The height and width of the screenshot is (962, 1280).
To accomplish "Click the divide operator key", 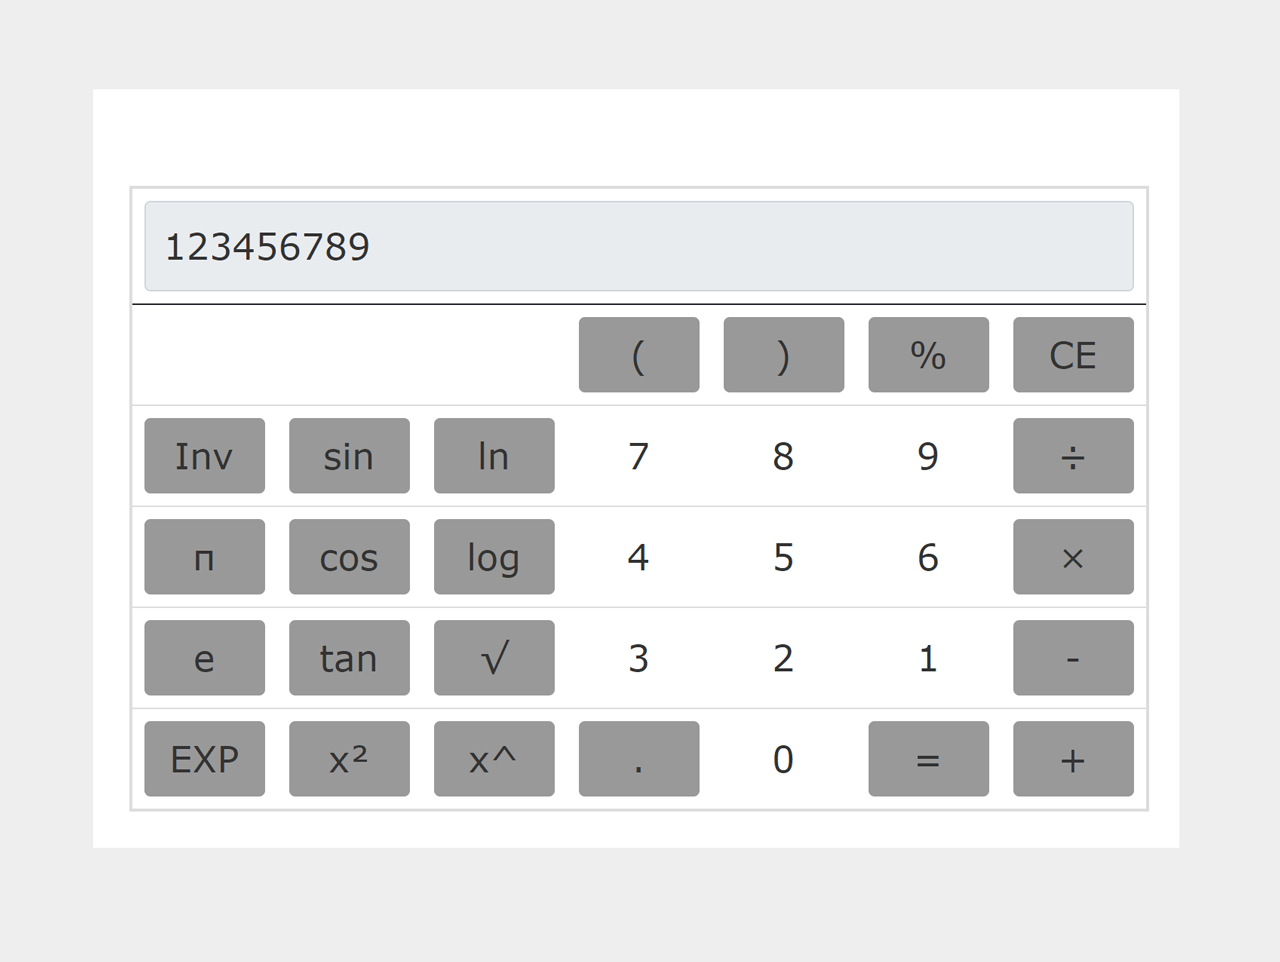I will [x=1072, y=456].
